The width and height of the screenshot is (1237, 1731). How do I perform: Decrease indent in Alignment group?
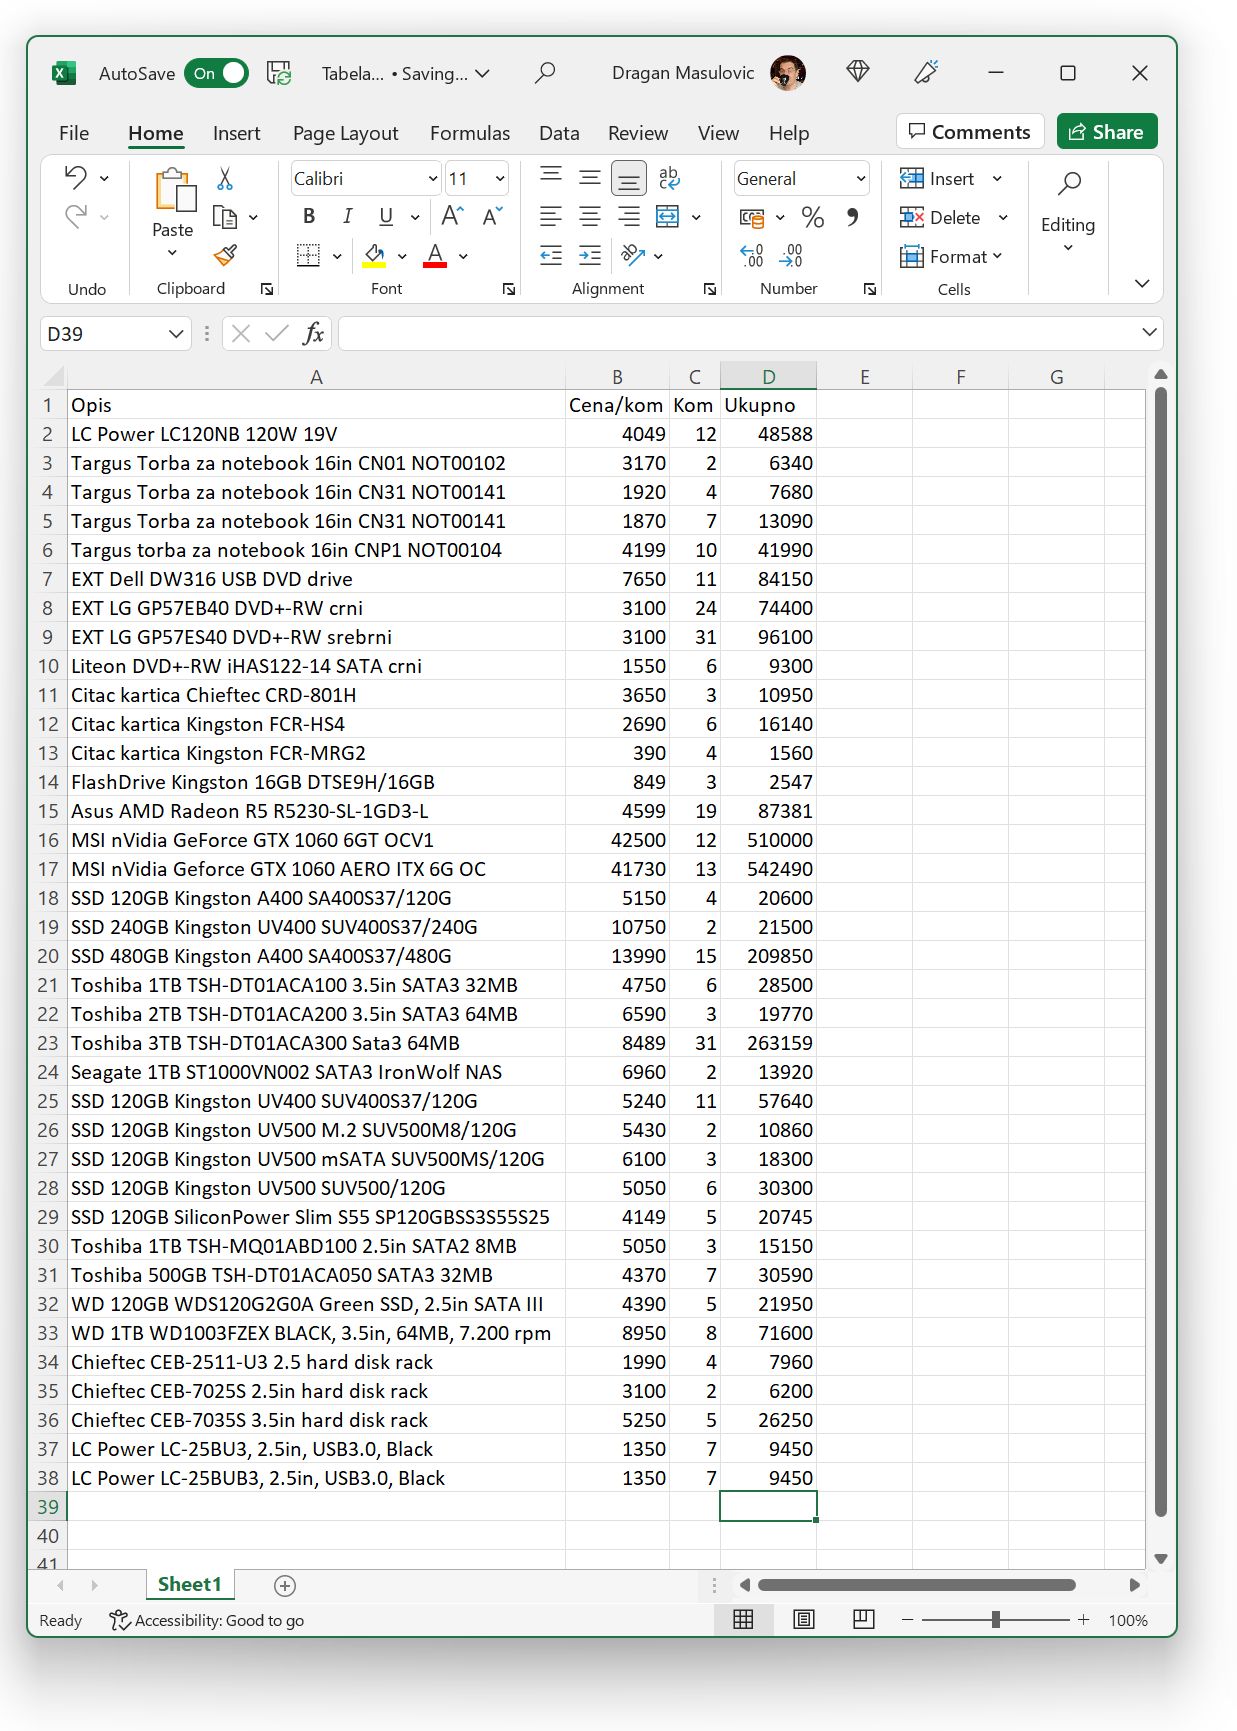tap(551, 255)
